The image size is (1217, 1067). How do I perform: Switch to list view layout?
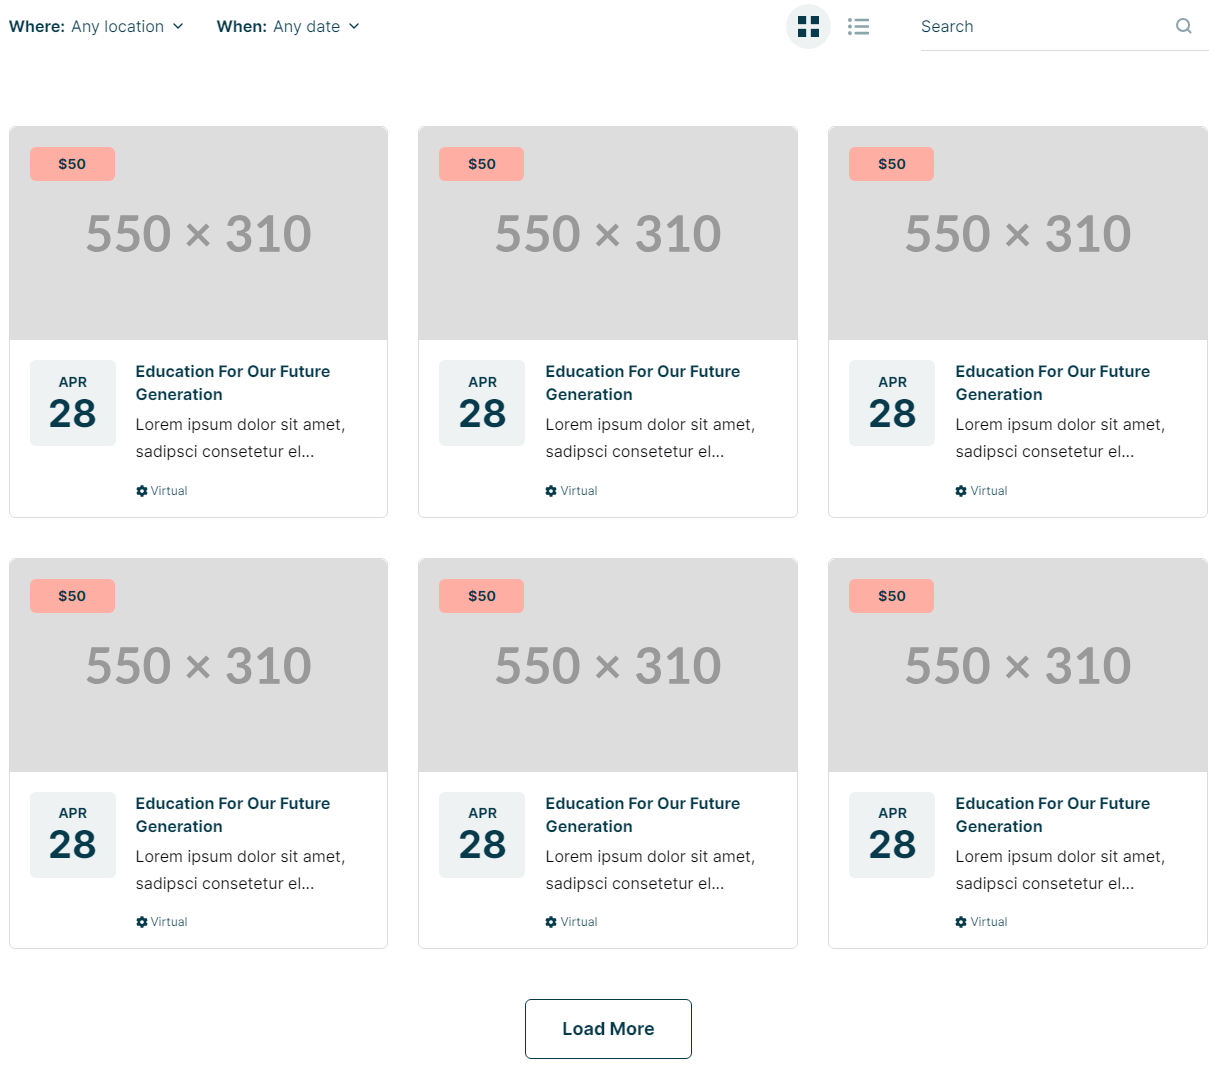pyautogui.click(x=858, y=27)
